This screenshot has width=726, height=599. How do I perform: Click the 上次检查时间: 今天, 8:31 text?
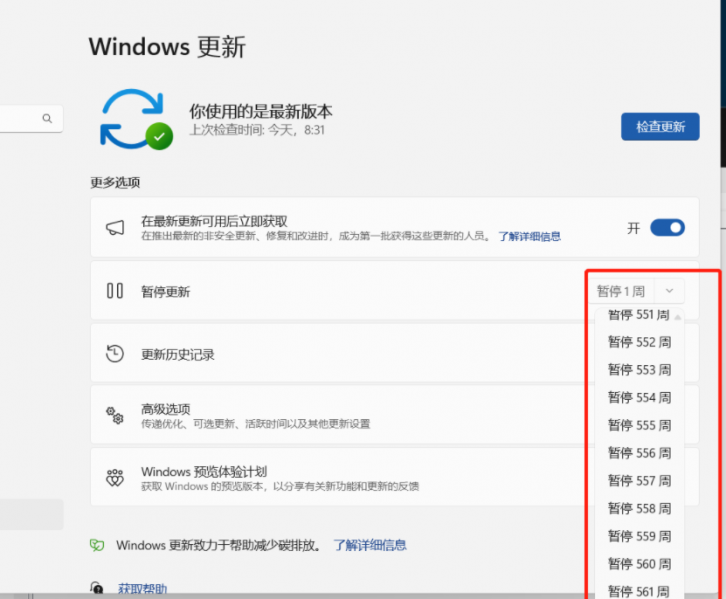257,130
